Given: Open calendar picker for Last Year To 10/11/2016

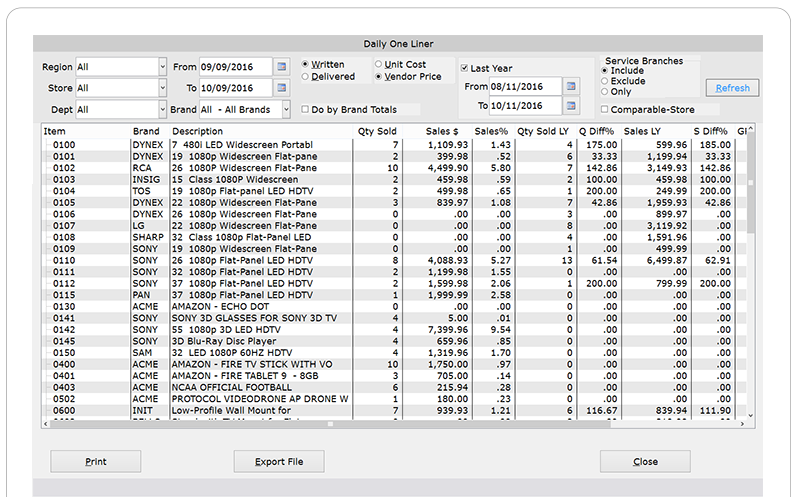Looking at the screenshot, I should pyautogui.click(x=571, y=106).
